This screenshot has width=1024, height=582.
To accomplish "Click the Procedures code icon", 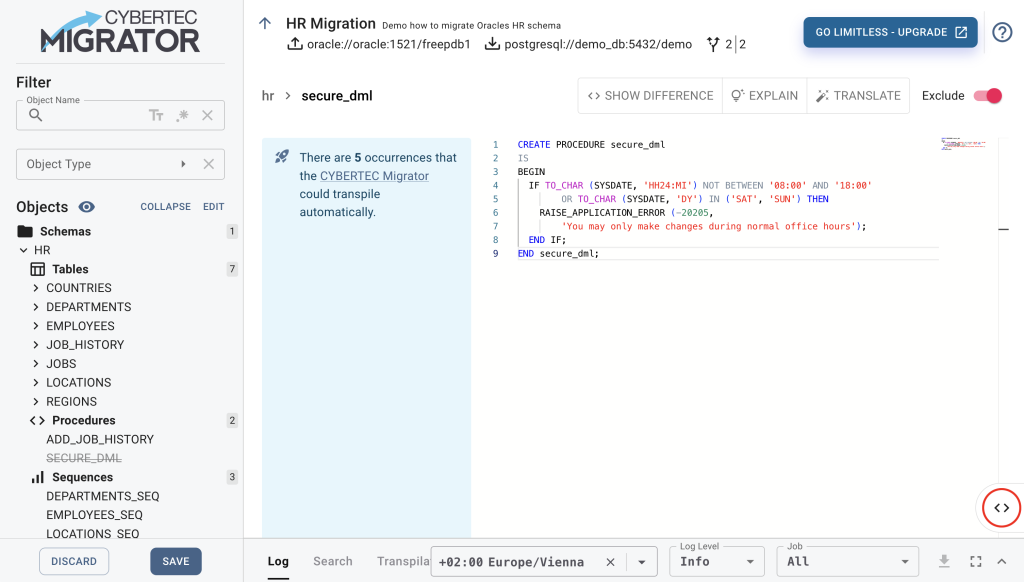I will [x=37, y=421].
